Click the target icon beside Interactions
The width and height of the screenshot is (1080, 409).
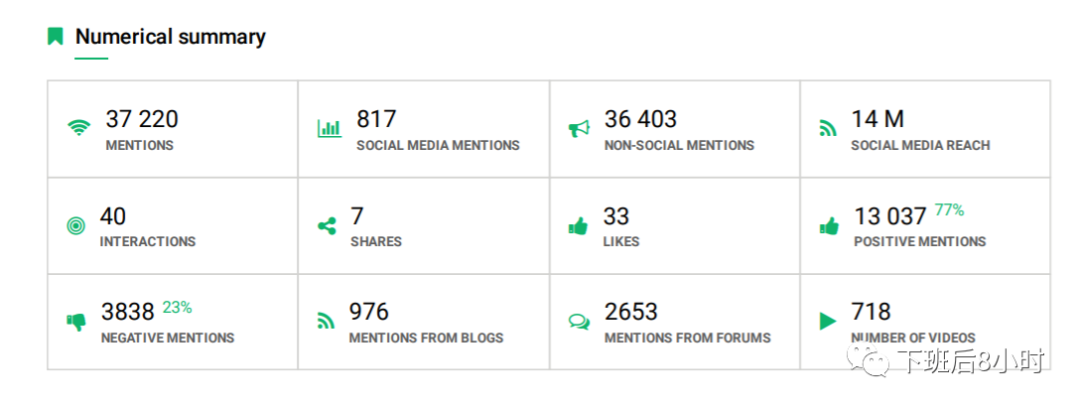click(x=76, y=225)
